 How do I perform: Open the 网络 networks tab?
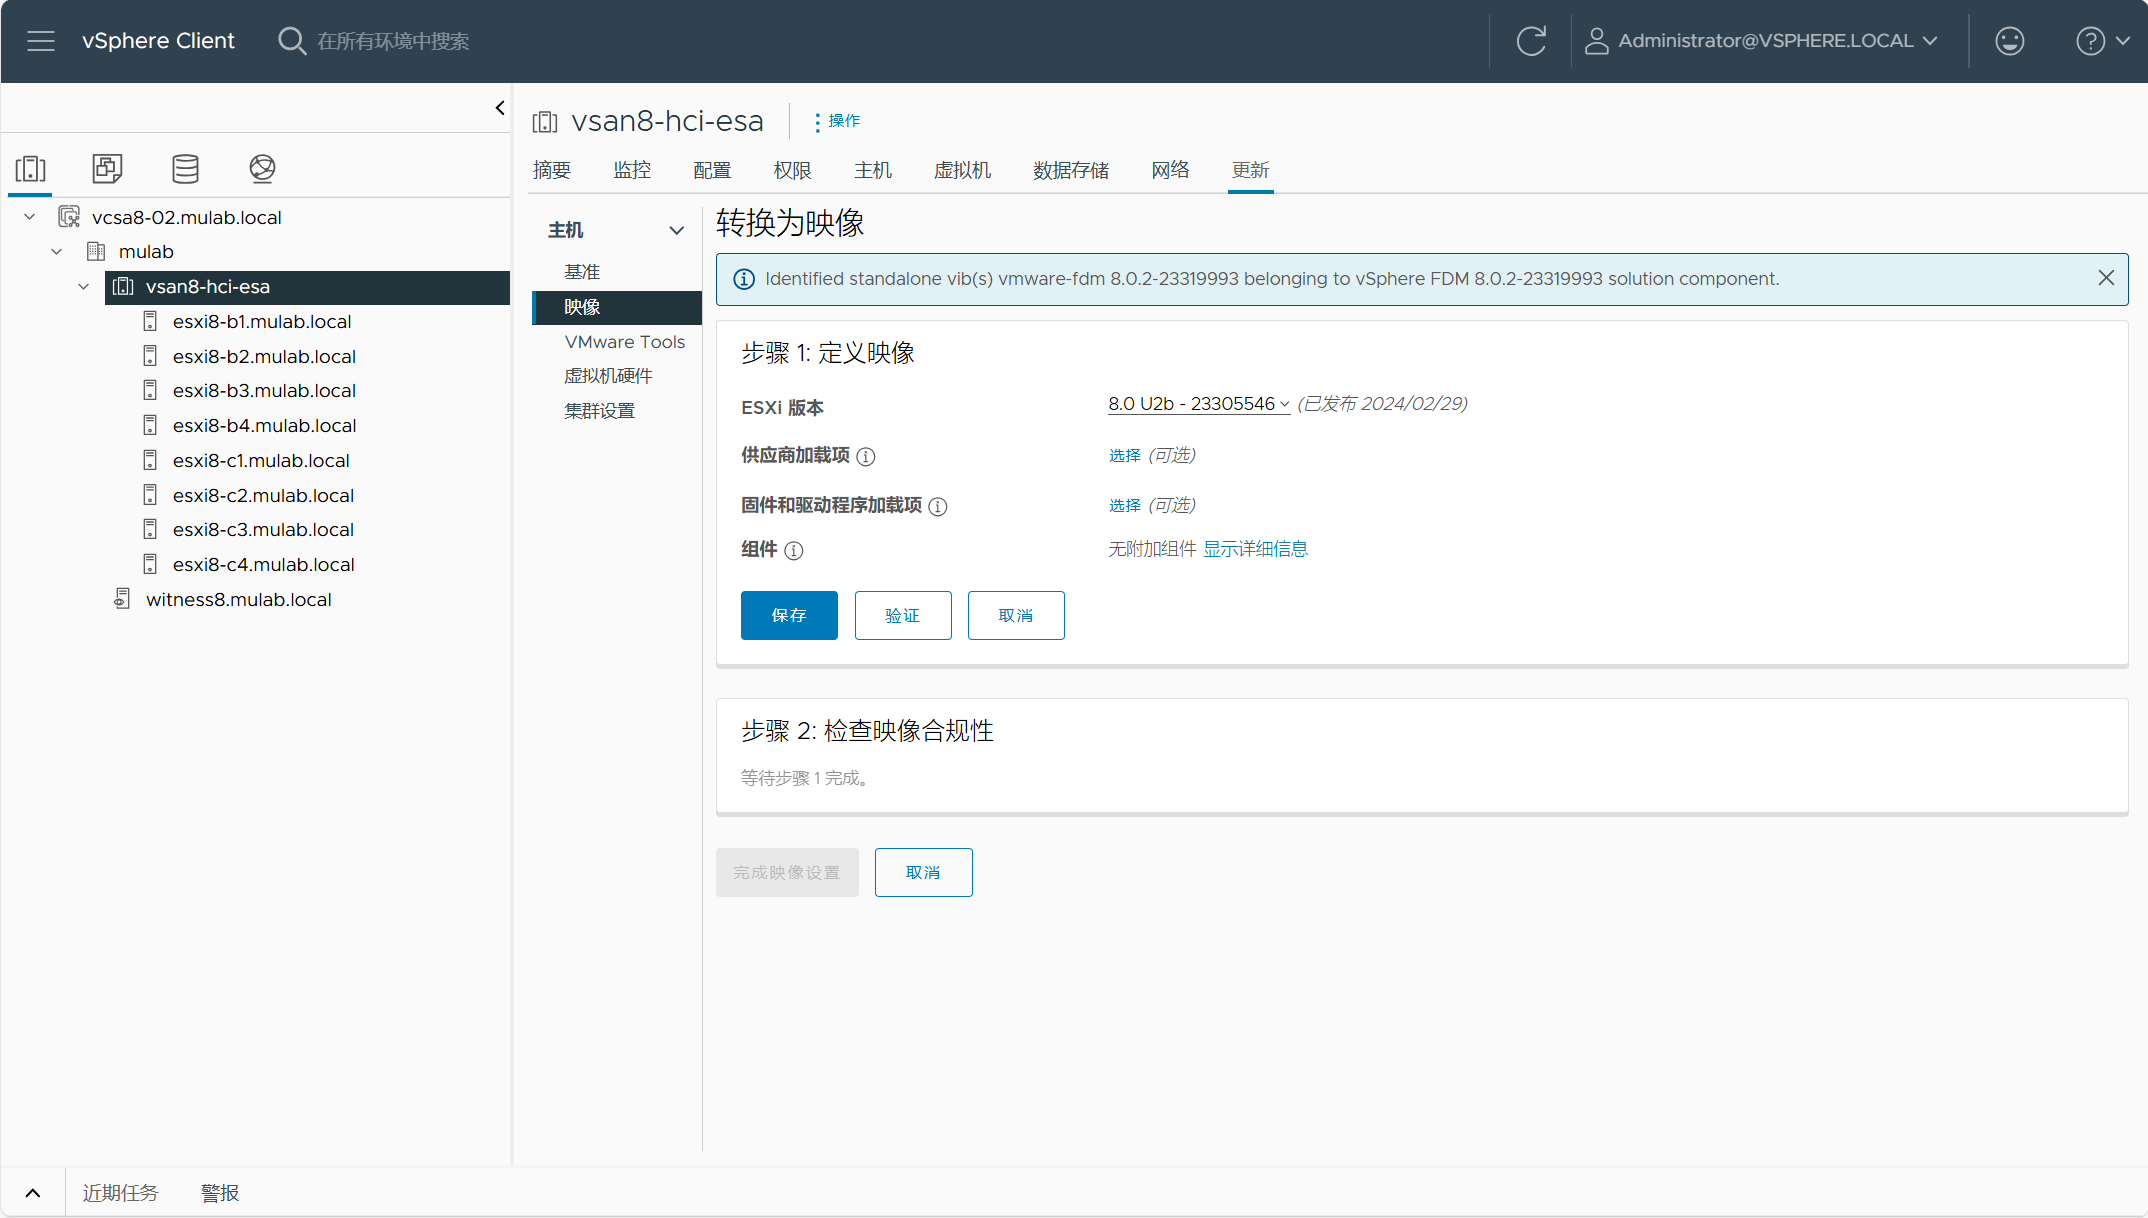point(1170,170)
